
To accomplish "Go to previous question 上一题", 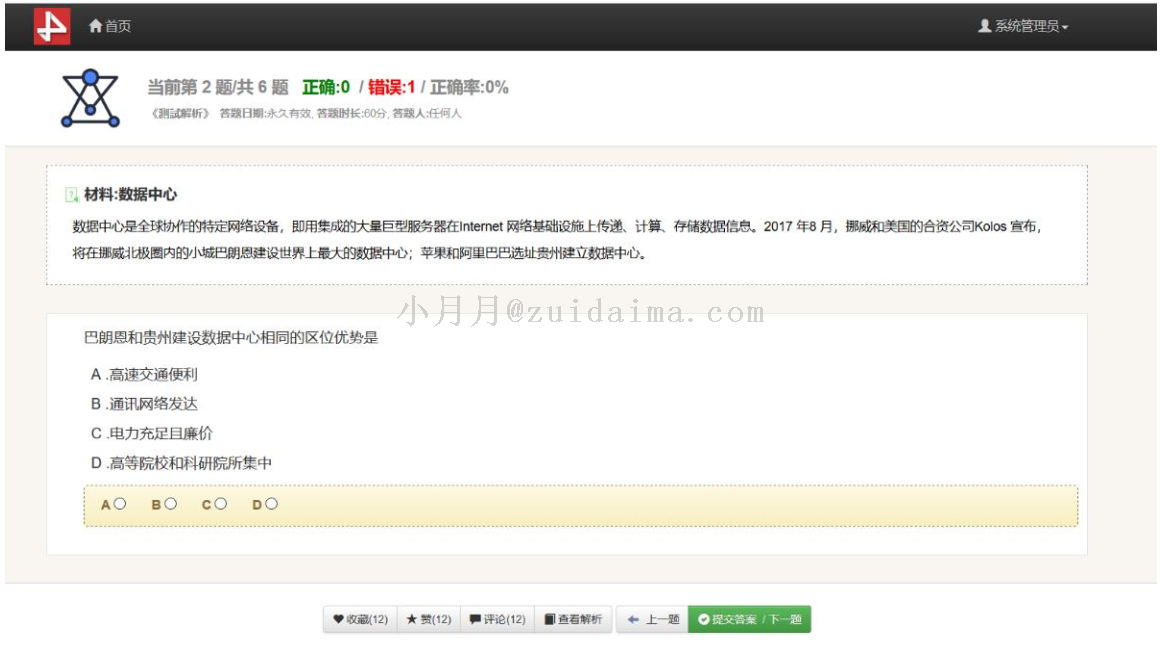I will 652,620.
